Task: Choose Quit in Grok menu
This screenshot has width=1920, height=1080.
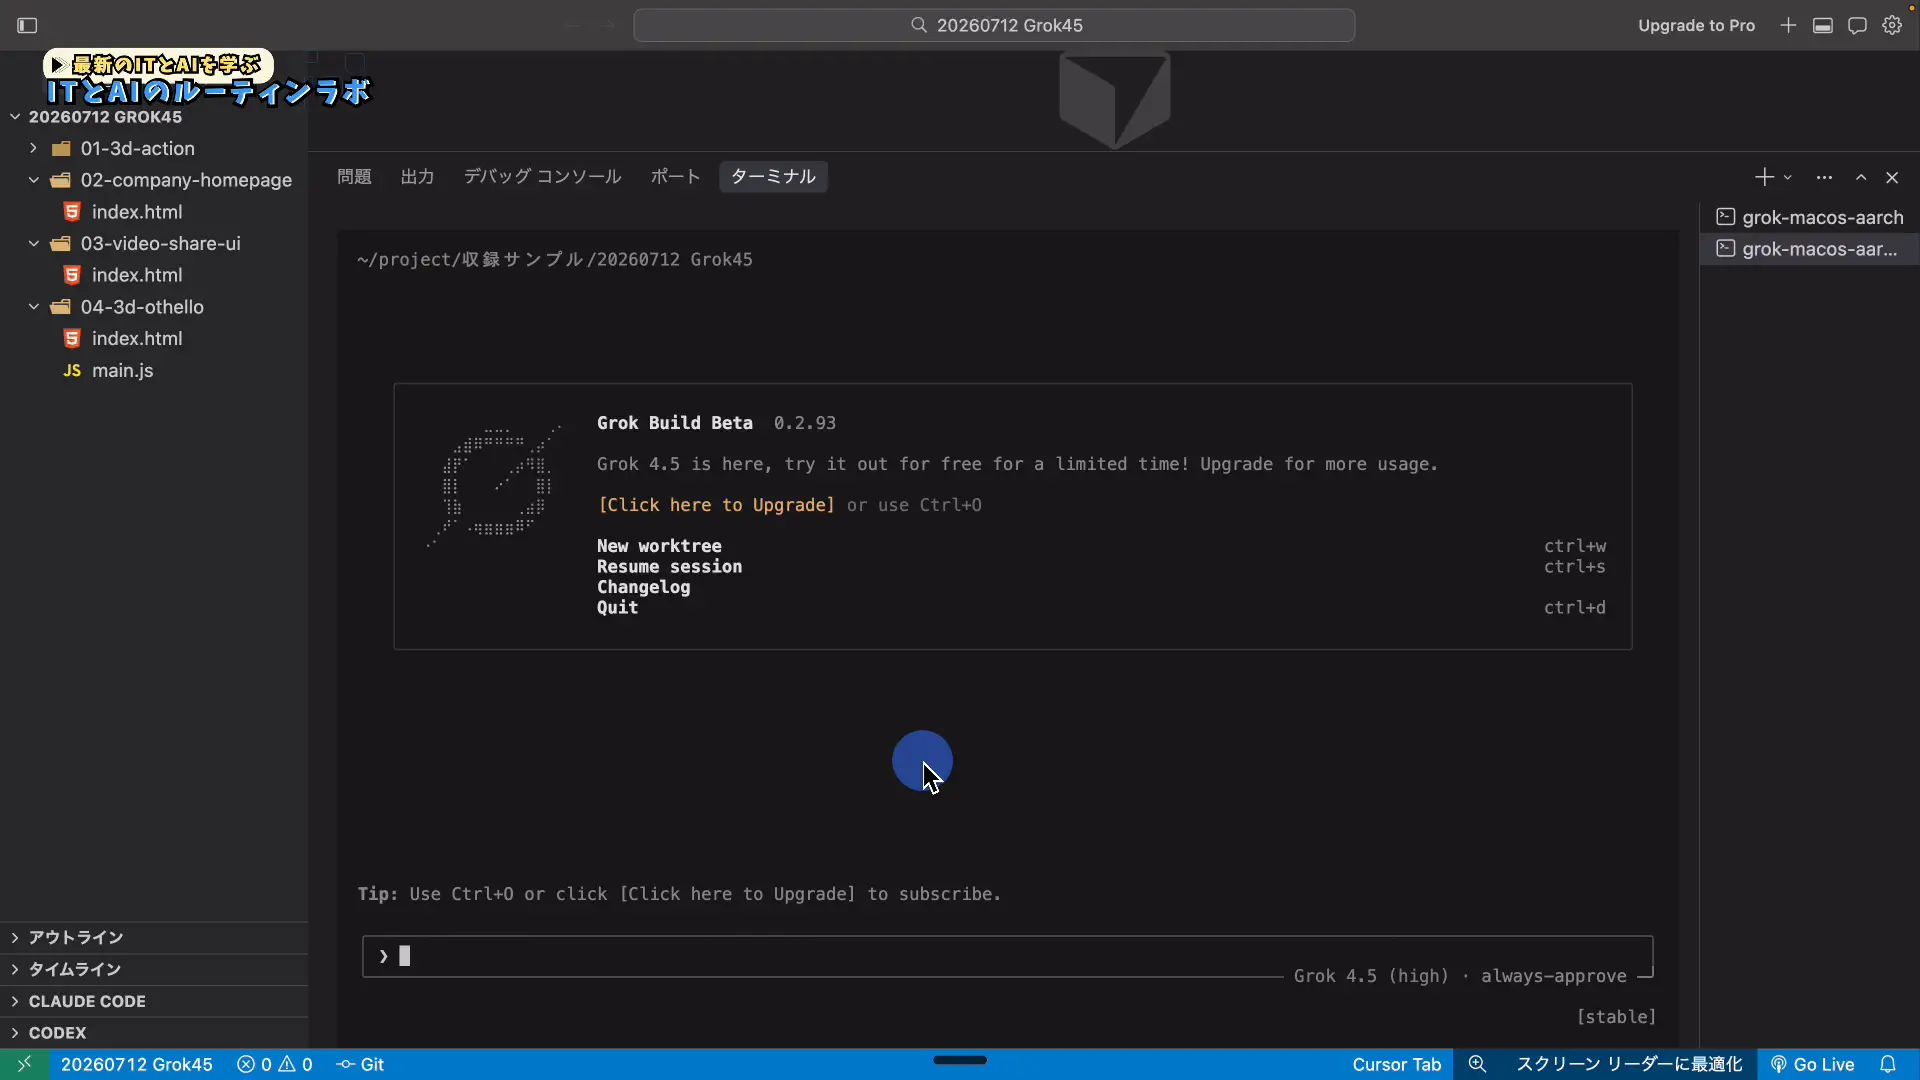Action: point(617,608)
